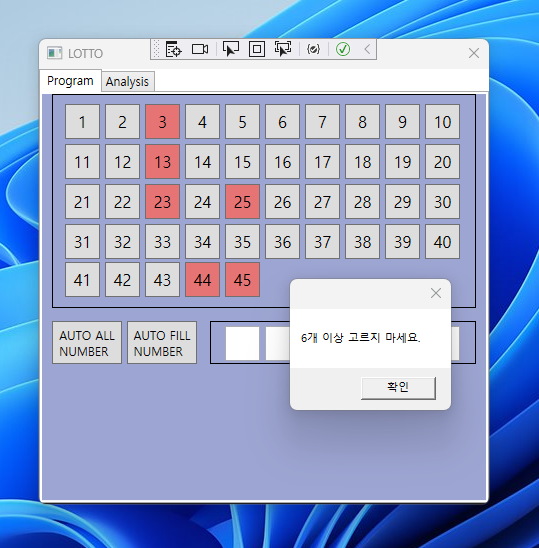
Task: Select lotto number 36
Action: click(x=282, y=241)
